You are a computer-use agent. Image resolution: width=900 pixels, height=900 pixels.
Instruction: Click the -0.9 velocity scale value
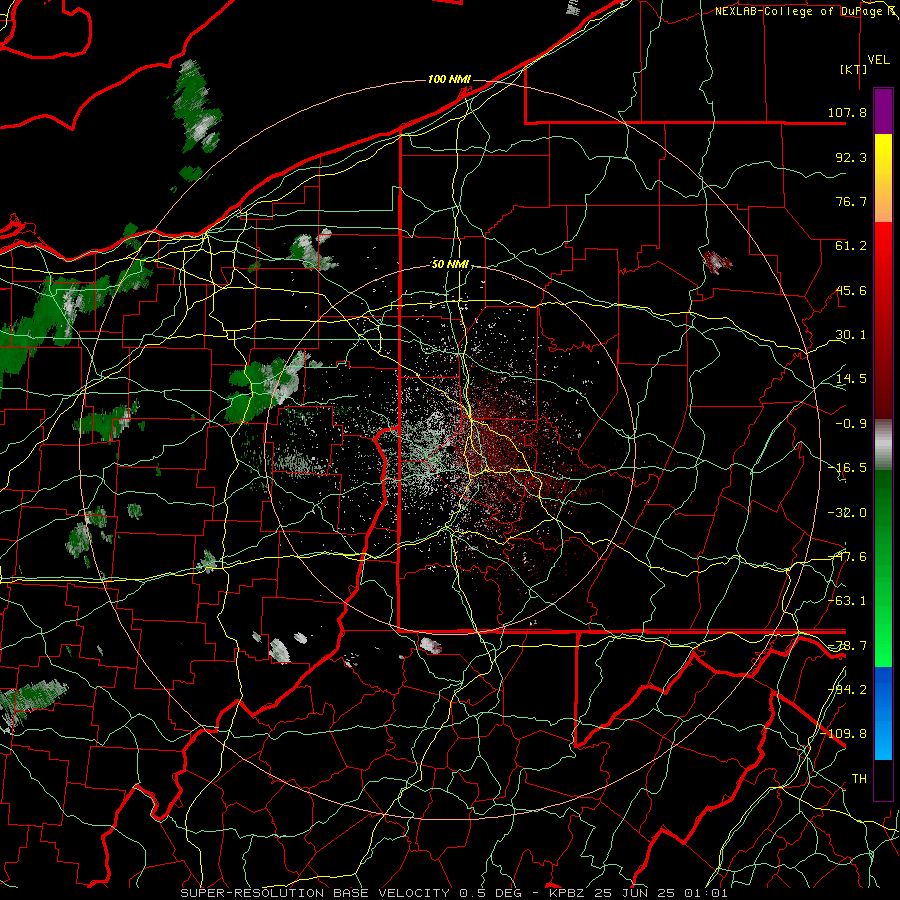point(851,424)
